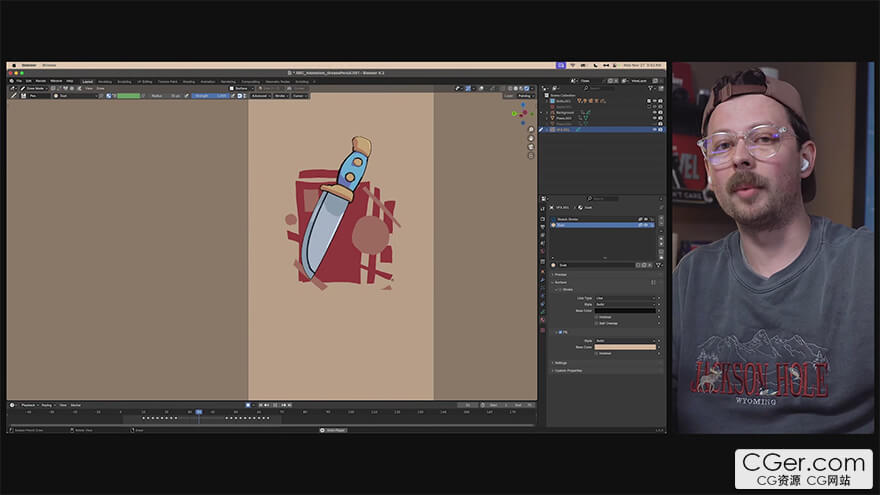Click the viewport navigation gizmo

pyautogui.click(x=522, y=113)
